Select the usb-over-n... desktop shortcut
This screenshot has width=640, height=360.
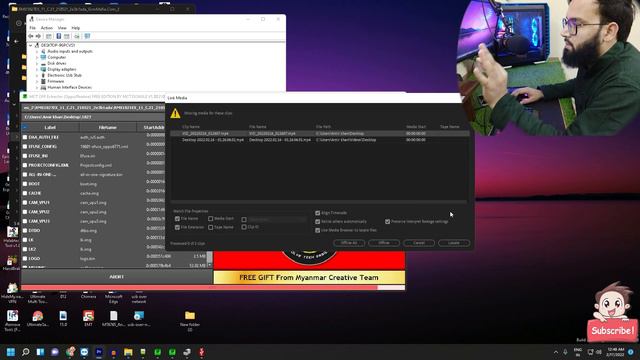(x=139, y=318)
